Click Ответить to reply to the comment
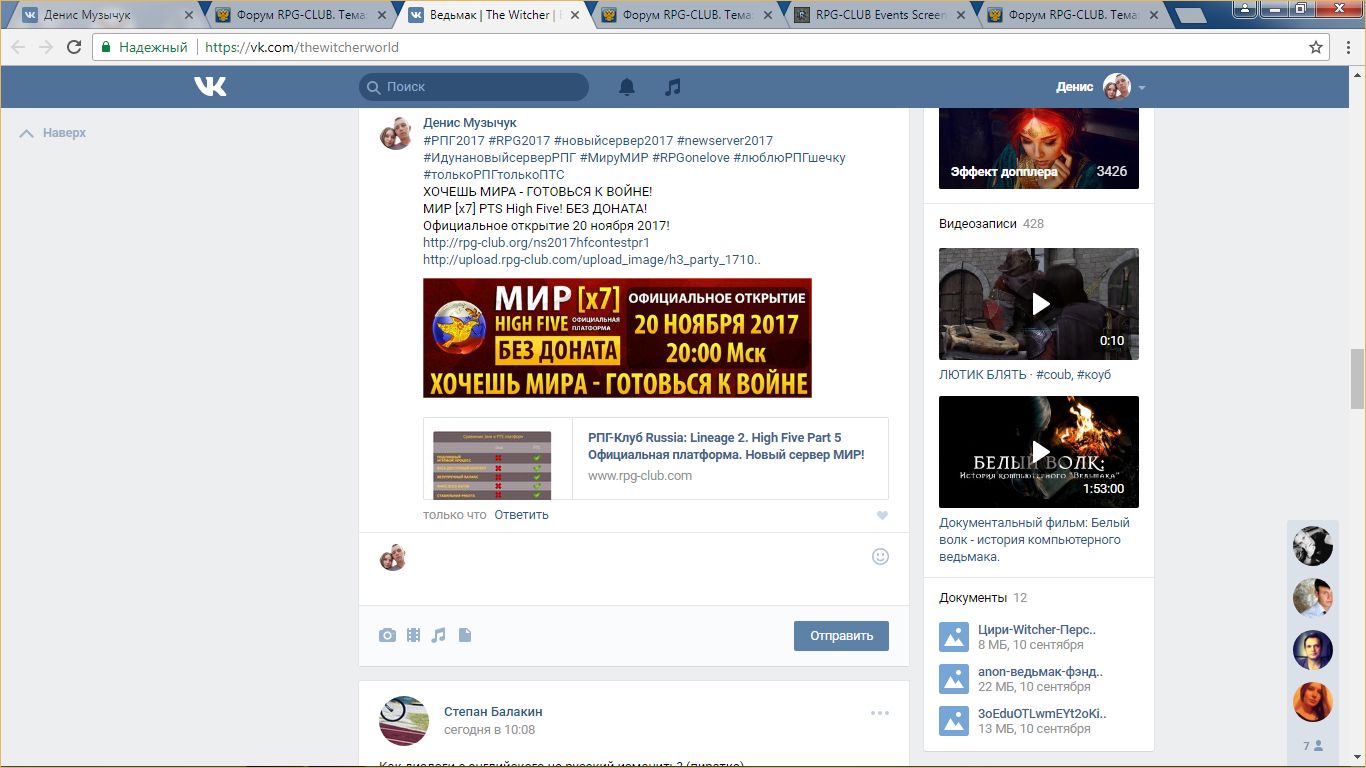This screenshot has height=768, width=1366. point(521,515)
